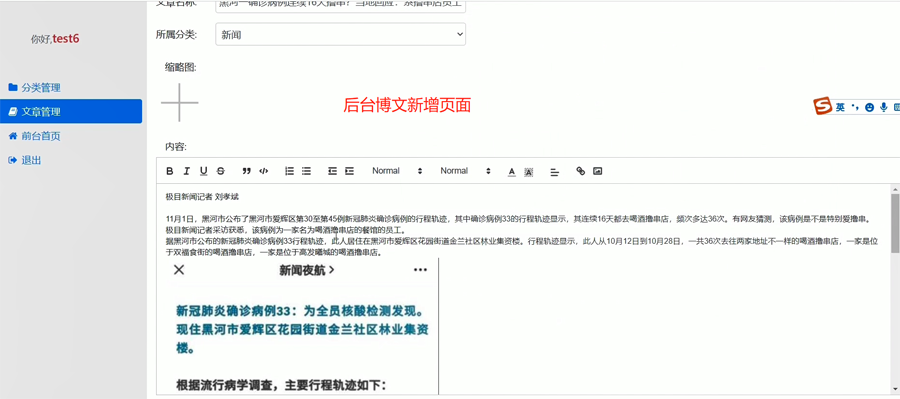
Task: Toggle bold formatting in the editor
Action: [169, 171]
